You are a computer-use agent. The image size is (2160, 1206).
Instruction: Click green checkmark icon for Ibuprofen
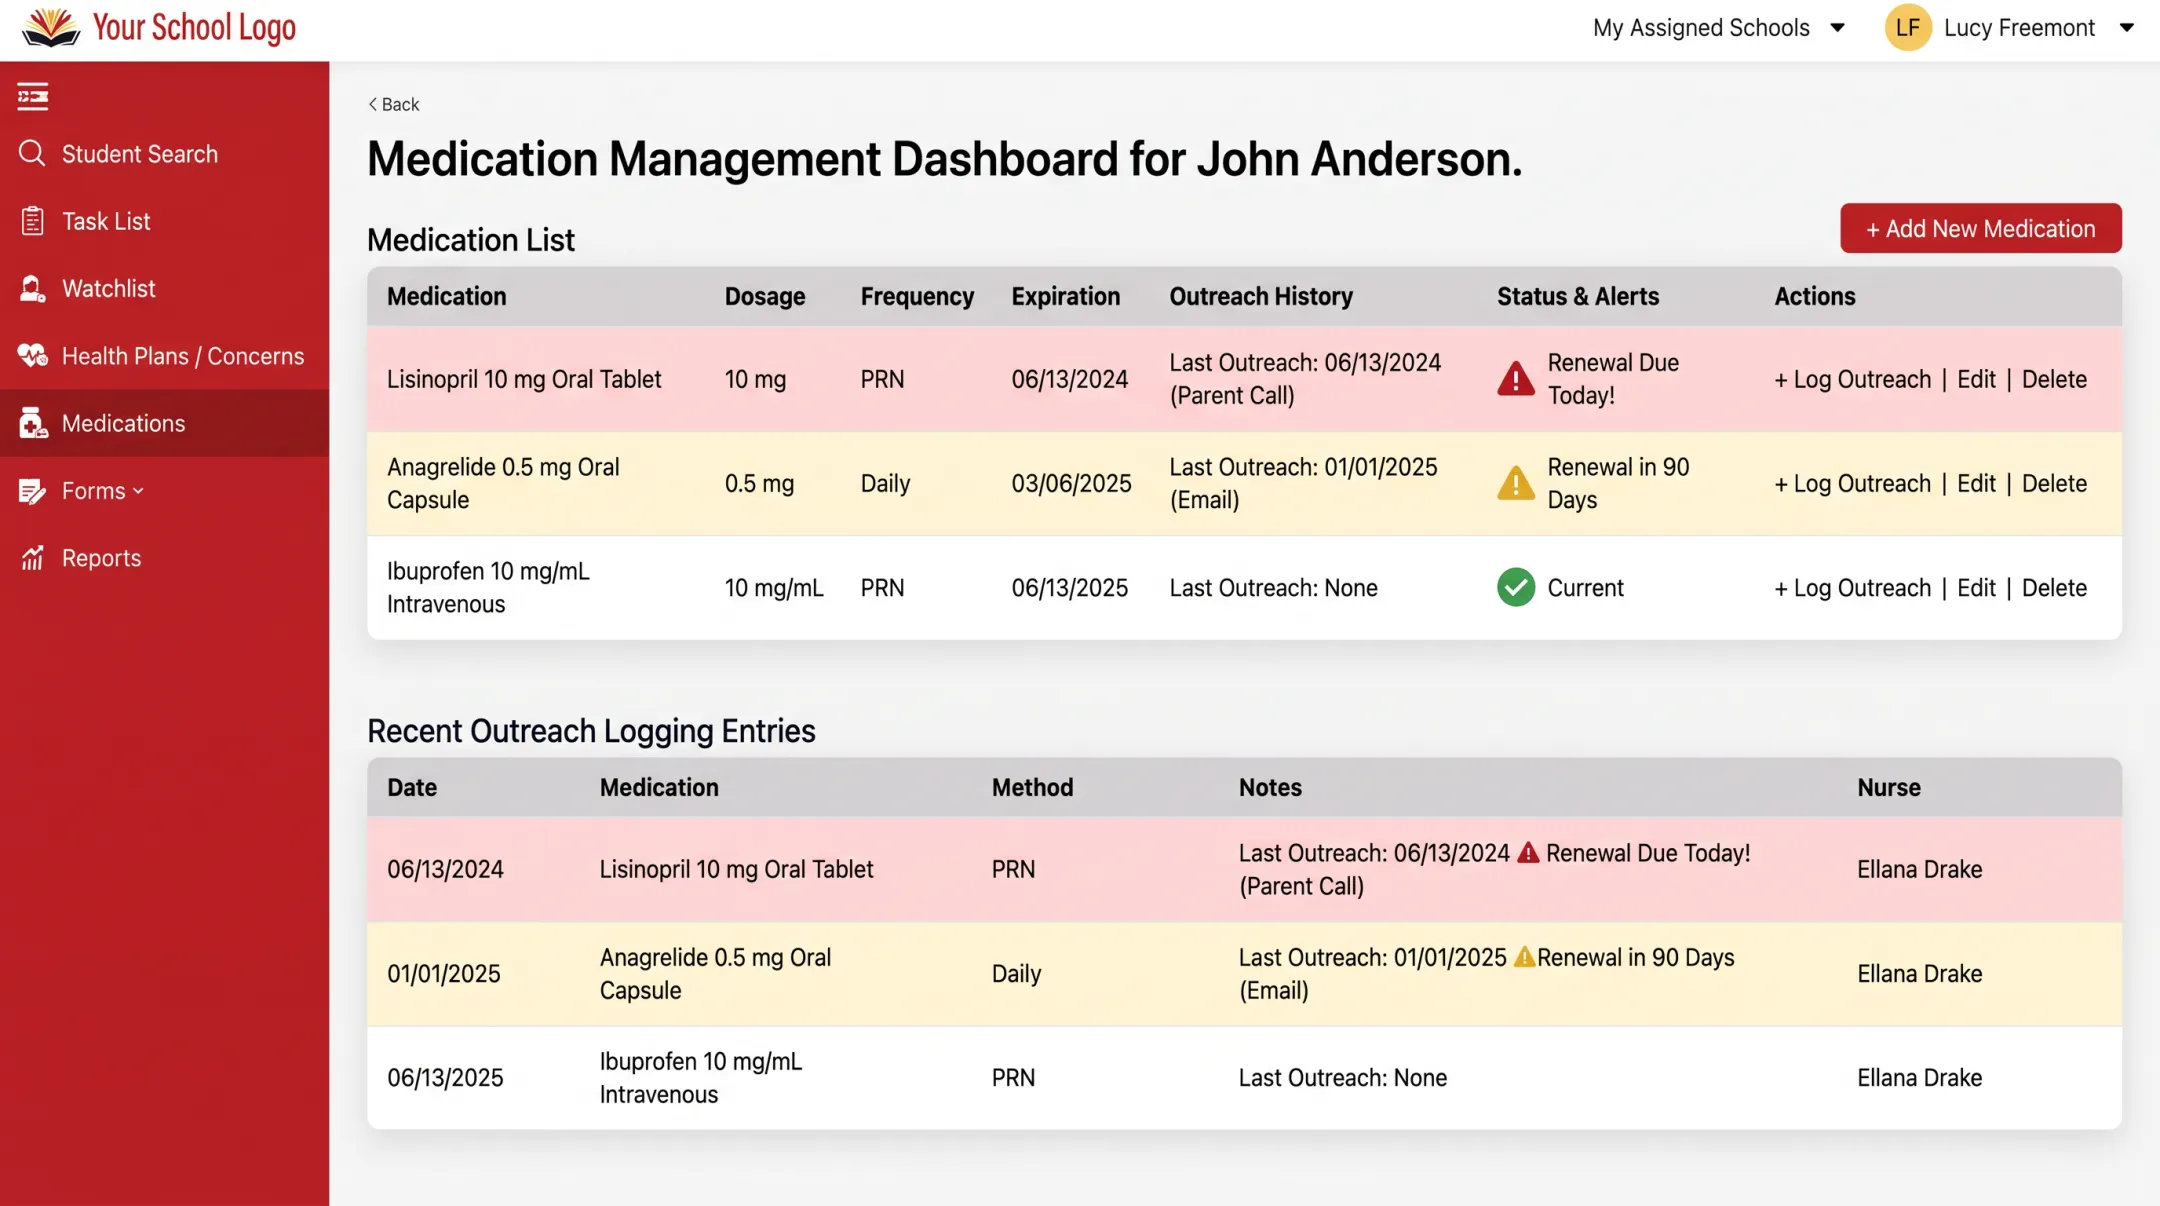click(x=1515, y=587)
